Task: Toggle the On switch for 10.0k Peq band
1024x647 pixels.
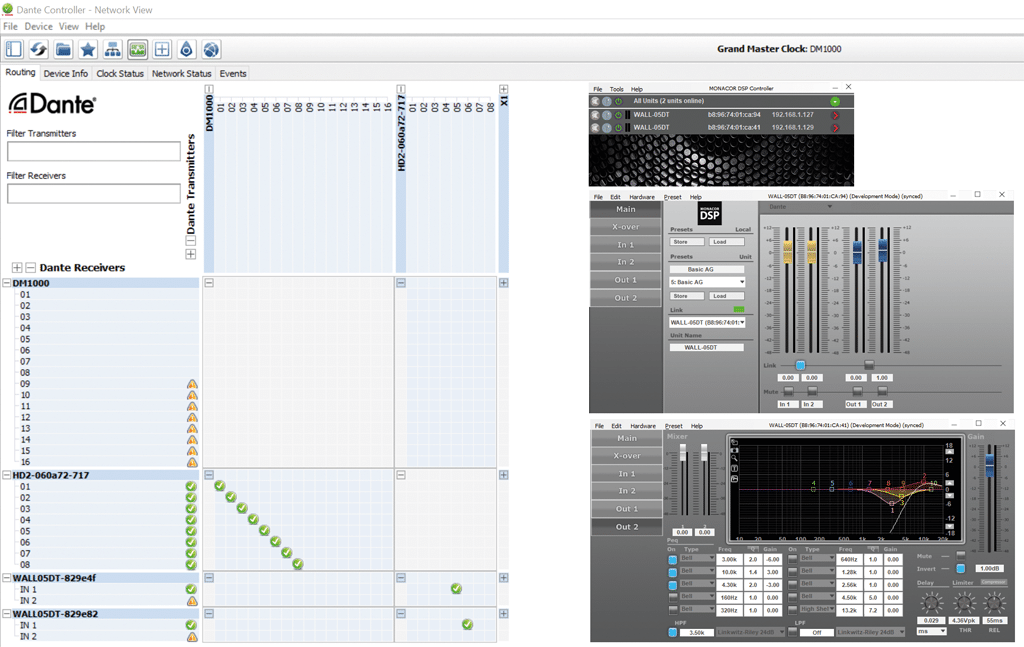Action: point(673,573)
